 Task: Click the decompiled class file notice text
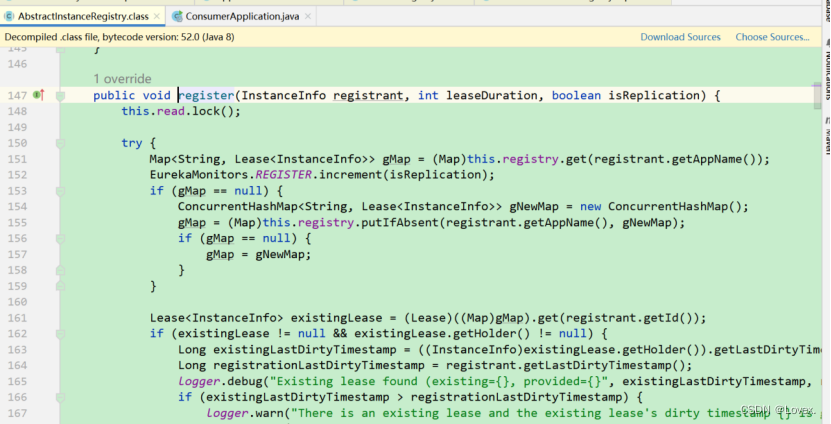tap(119, 37)
